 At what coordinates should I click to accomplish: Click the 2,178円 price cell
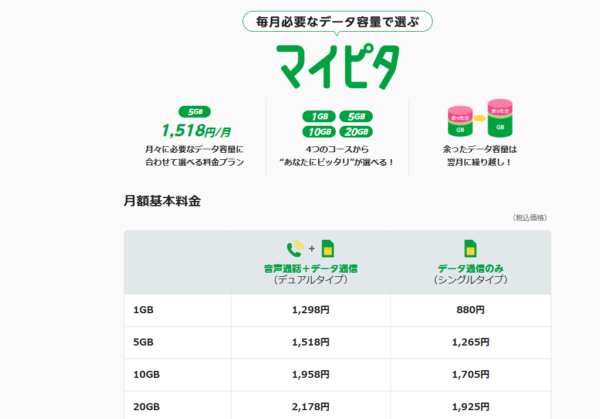pos(311,407)
